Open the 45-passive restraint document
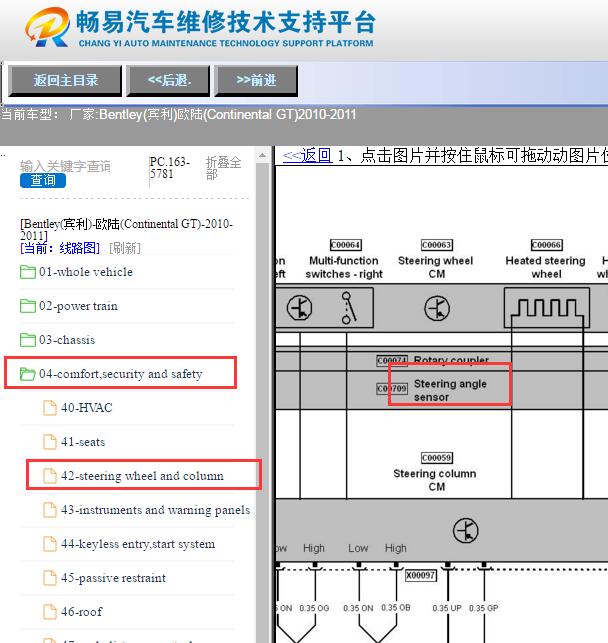The height and width of the screenshot is (643, 608). (113, 578)
